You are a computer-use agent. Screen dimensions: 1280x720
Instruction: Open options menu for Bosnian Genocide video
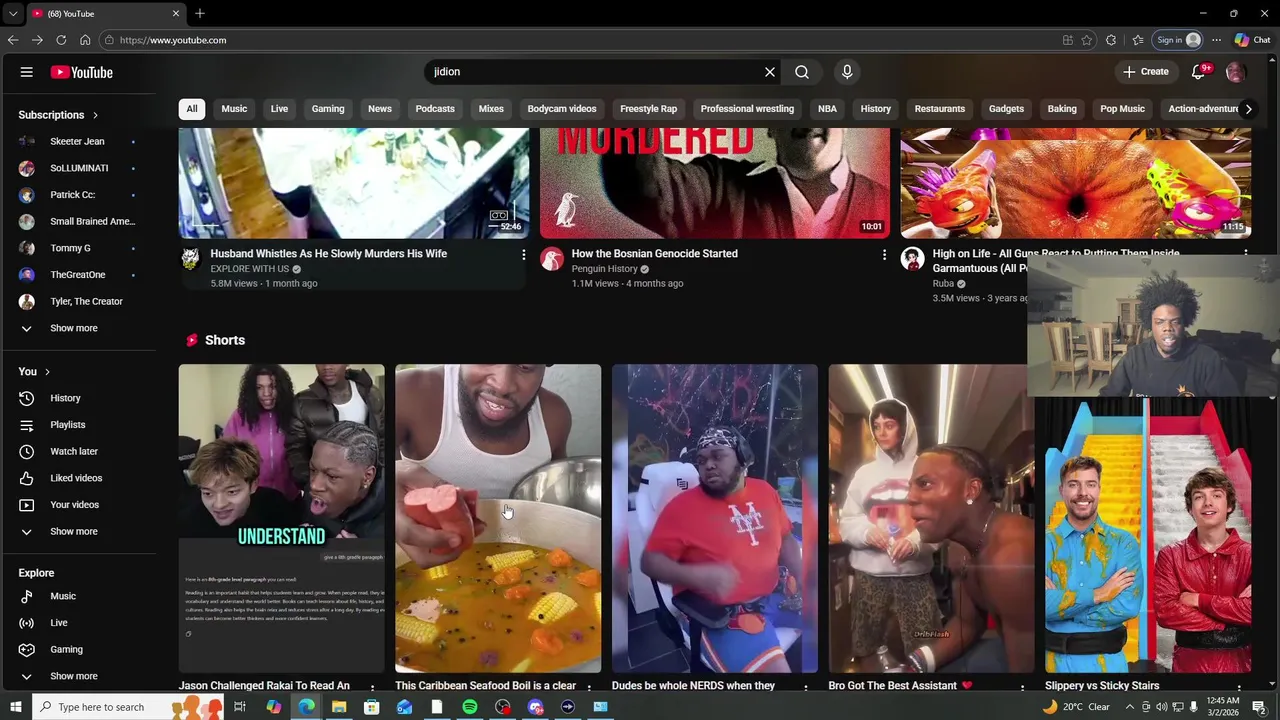[884, 255]
